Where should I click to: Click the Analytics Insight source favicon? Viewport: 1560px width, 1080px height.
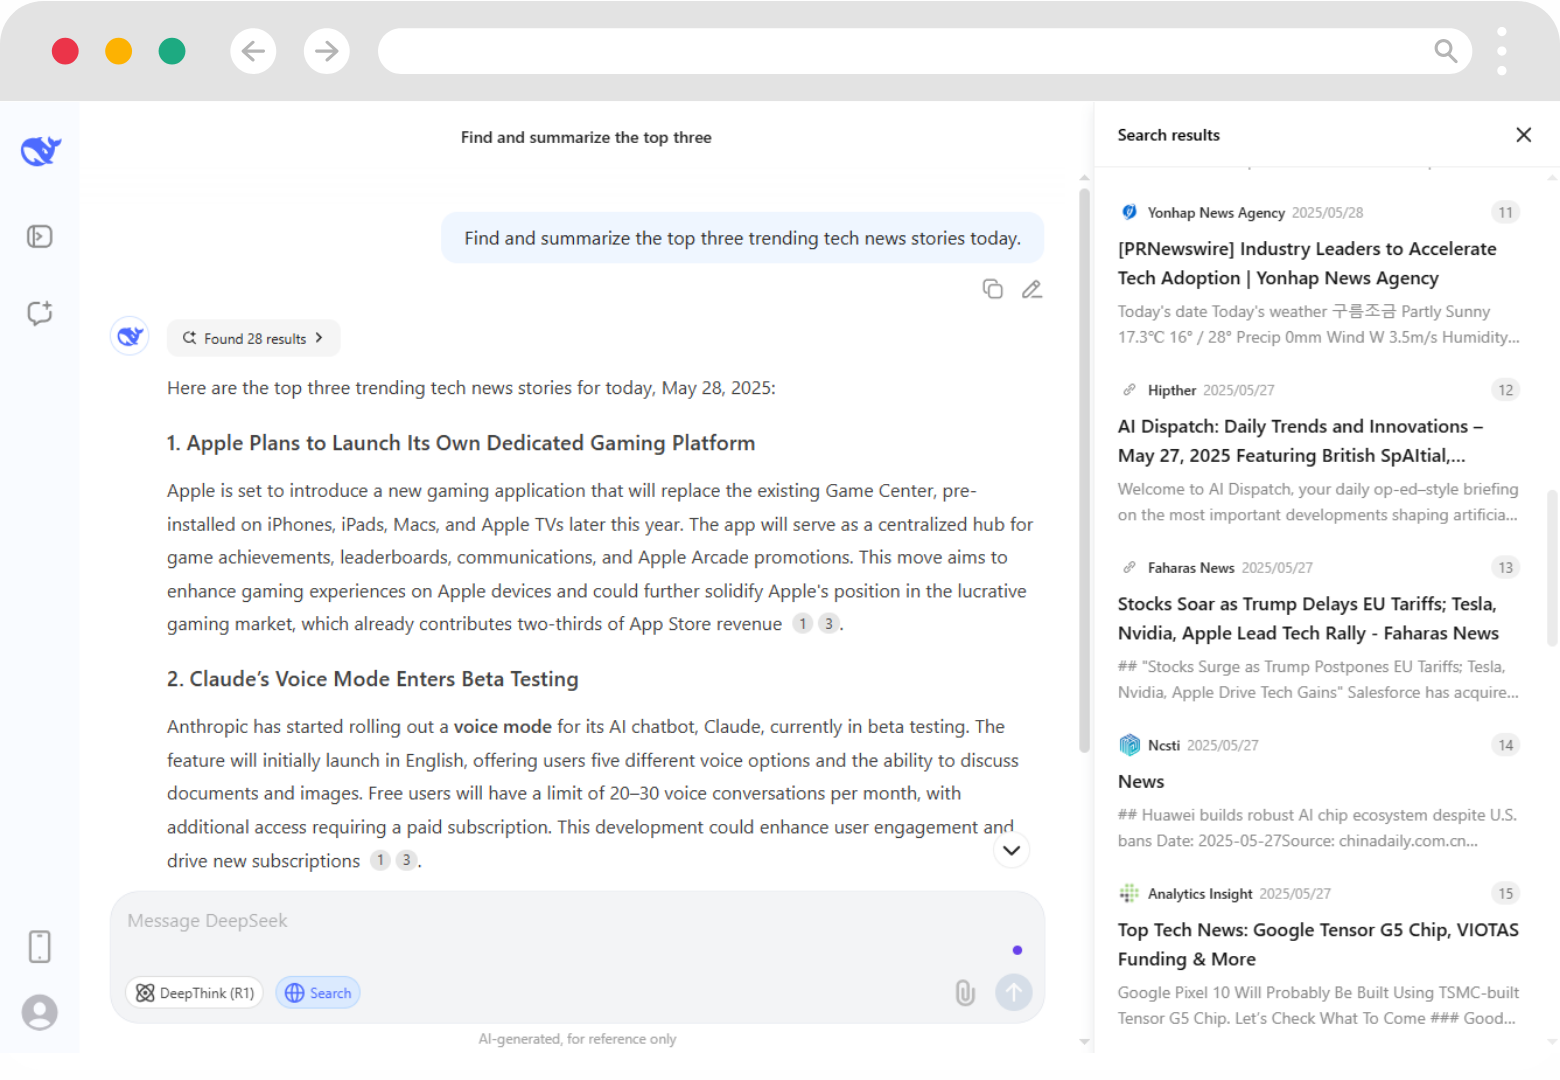[1129, 893]
